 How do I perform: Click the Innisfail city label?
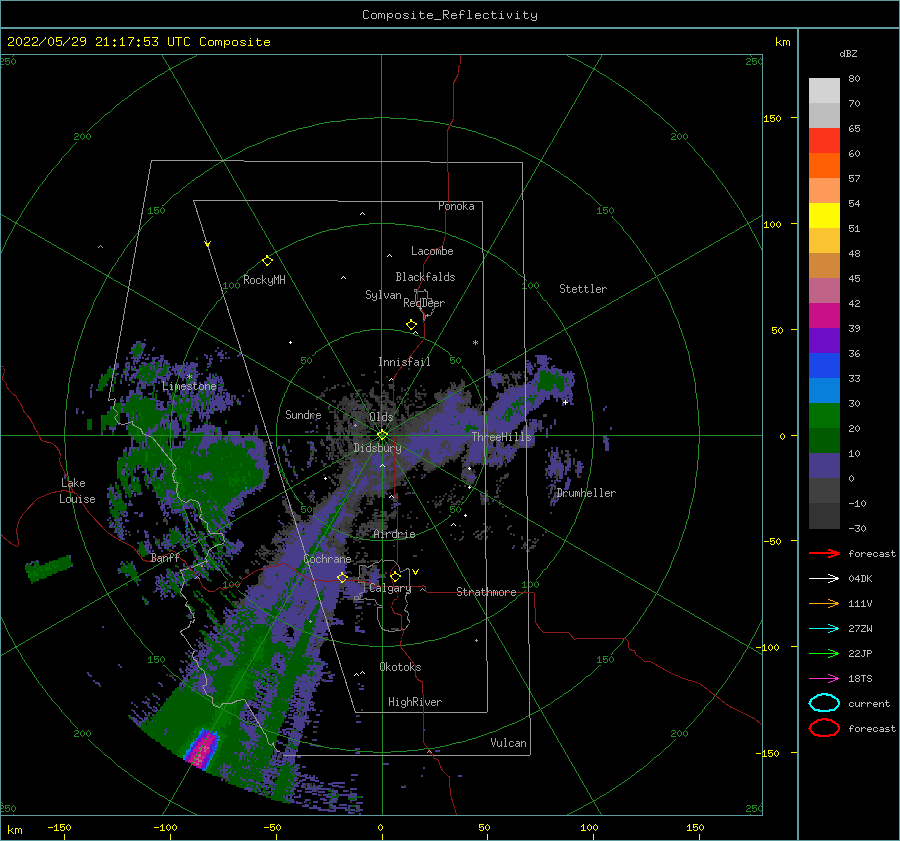coord(404,362)
